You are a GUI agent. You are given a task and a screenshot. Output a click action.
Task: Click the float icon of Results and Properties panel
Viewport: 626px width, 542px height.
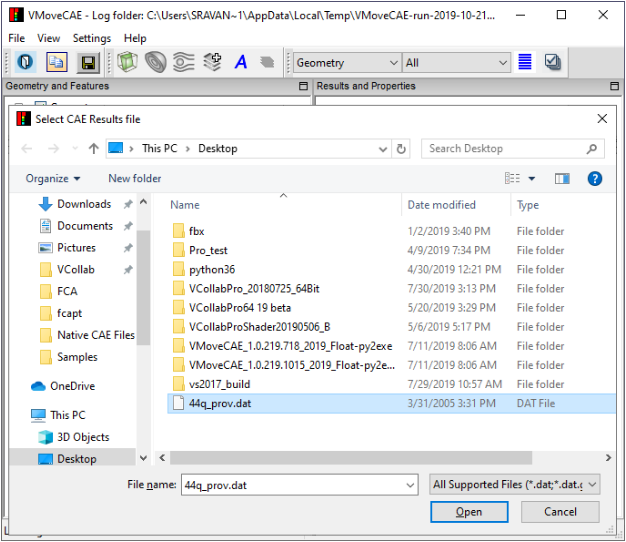tap(614, 86)
